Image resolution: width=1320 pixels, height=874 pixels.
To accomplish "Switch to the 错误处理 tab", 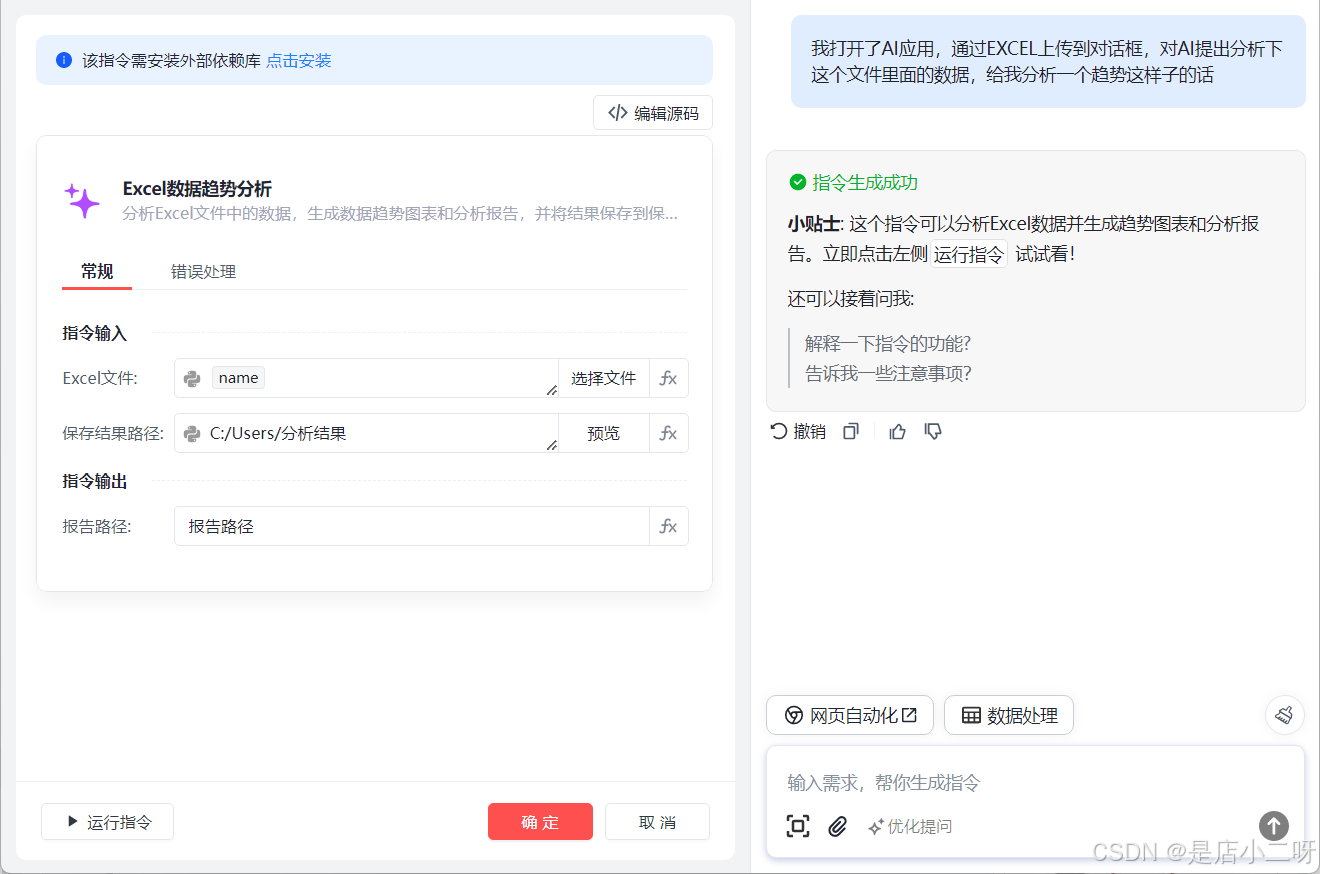I will [203, 271].
